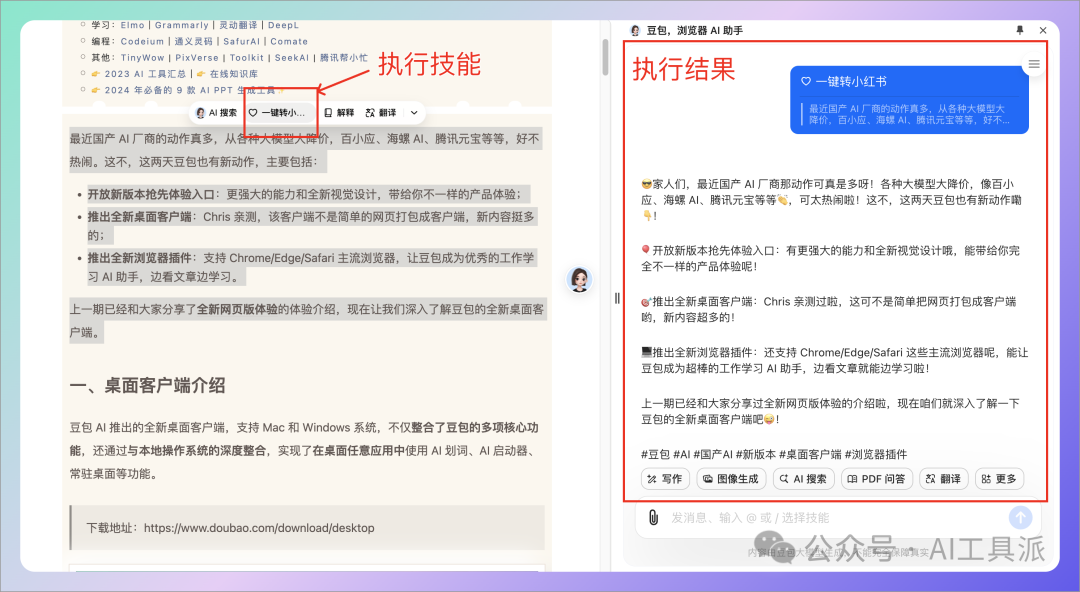This screenshot has height=592, width=1080.
Task: Click the bold text 推出全新桌面客户端
Action: 139,216
